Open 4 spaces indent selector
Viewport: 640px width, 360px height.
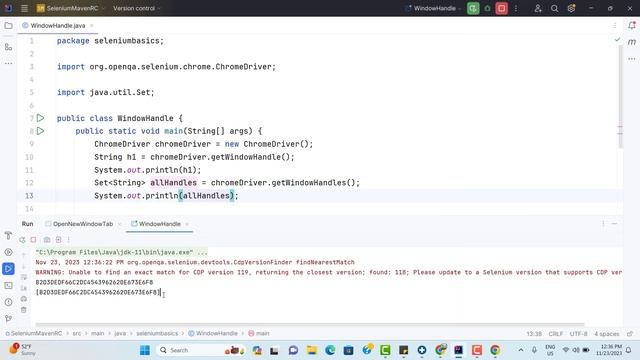[607, 334]
